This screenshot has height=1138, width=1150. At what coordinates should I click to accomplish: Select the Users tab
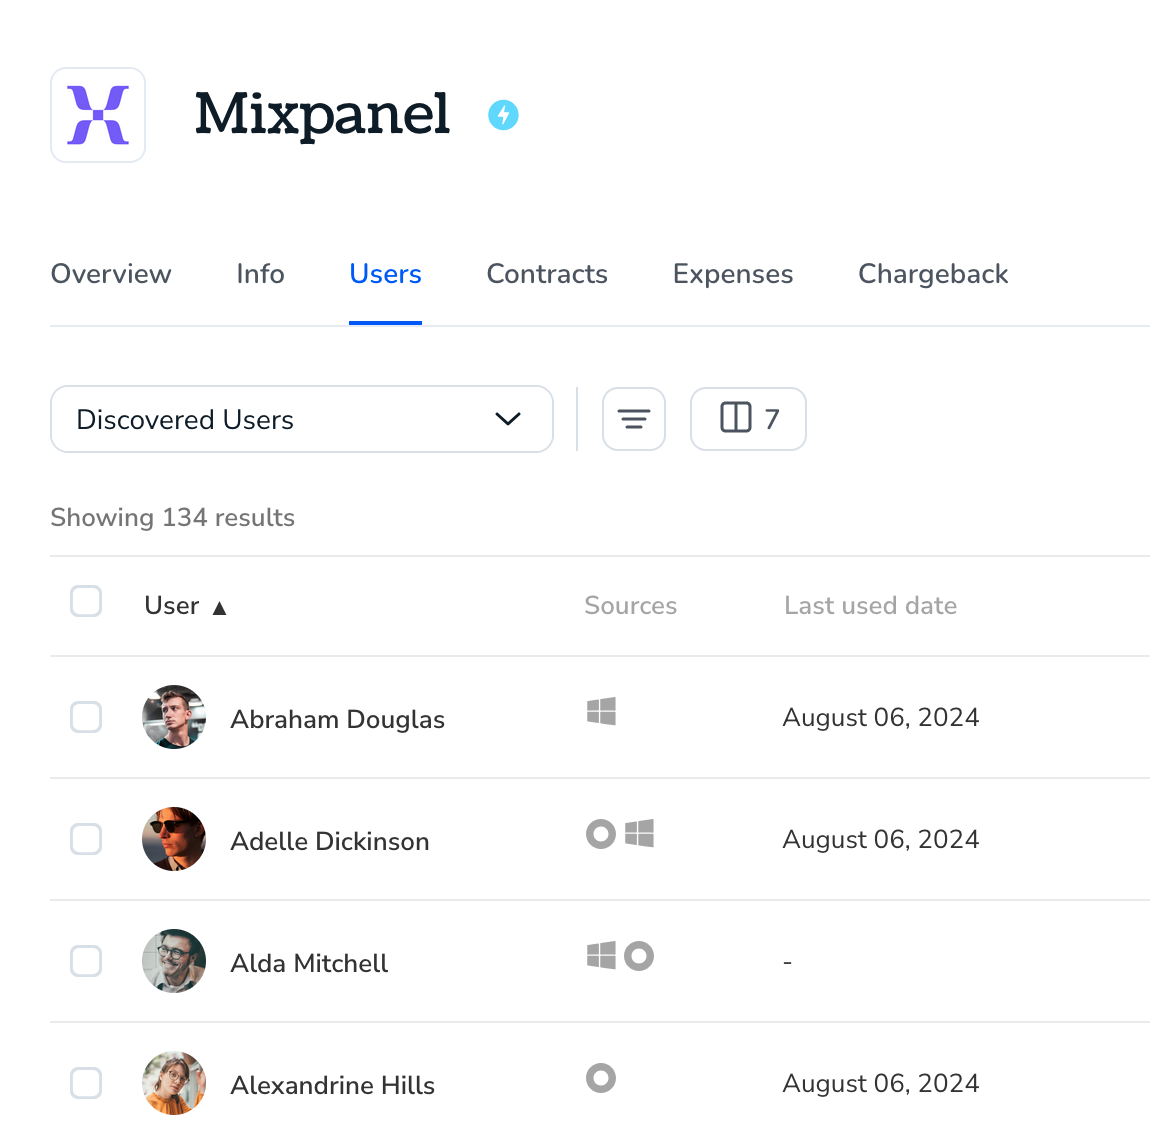click(x=385, y=274)
